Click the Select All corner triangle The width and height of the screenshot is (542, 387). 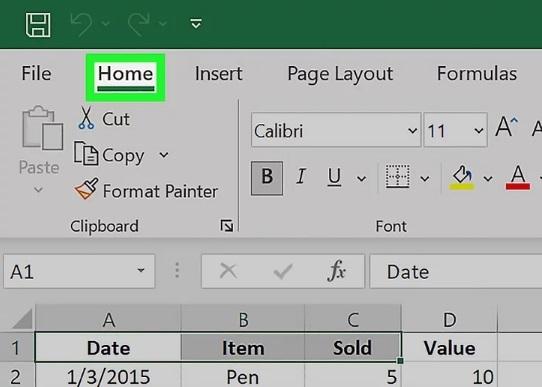click(22, 318)
